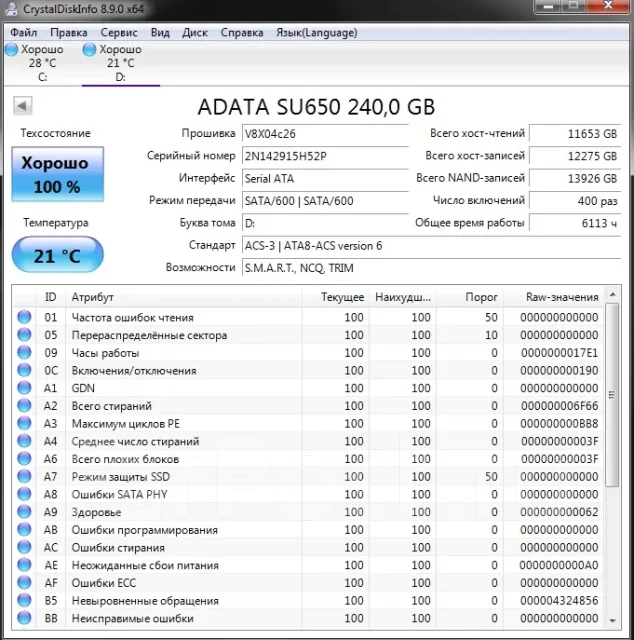Screen dimensions: 634x640
Task: Click status circle for GDN row
Action: tap(24, 388)
